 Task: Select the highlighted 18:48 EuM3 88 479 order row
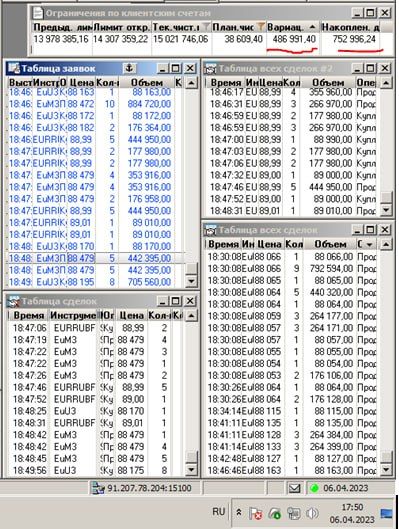(x=96, y=258)
